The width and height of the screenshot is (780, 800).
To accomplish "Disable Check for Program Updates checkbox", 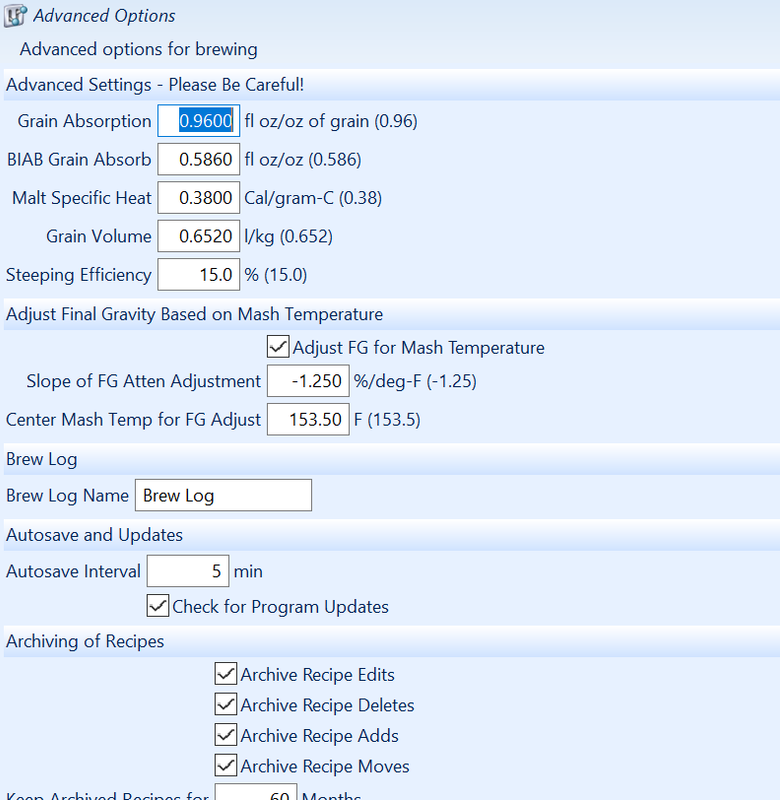I will click(x=158, y=606).
